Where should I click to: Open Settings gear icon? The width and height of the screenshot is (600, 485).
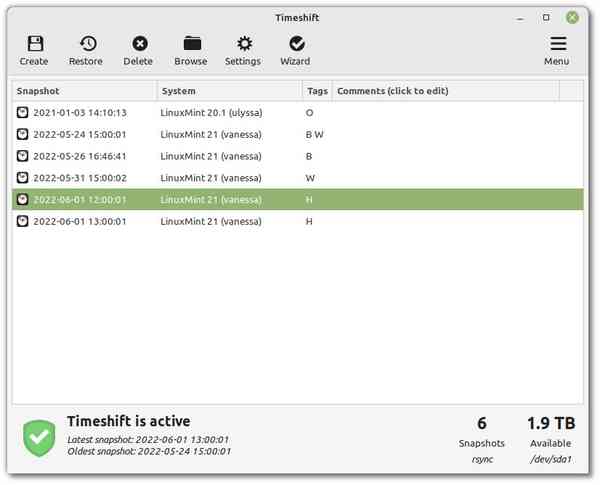(x=244, y=44)
